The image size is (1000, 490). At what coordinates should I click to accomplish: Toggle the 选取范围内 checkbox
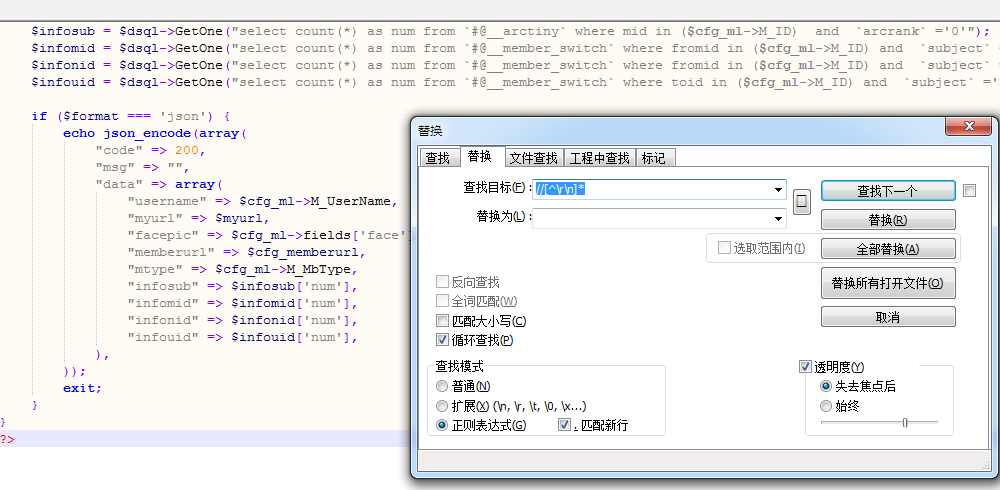pyautogui.click(x=724, y=248)
